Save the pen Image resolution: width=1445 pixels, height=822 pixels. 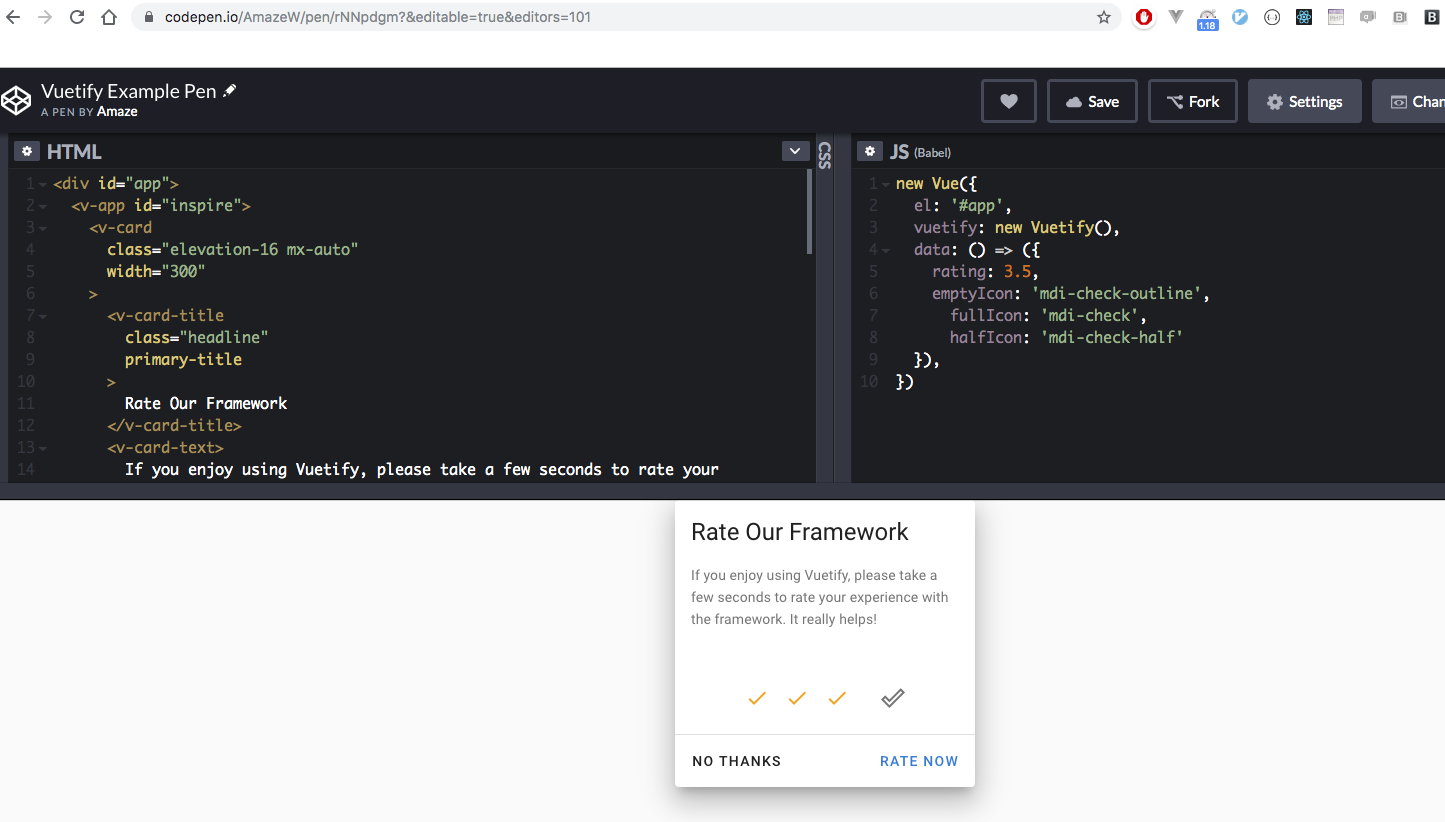coord(1092,101)
